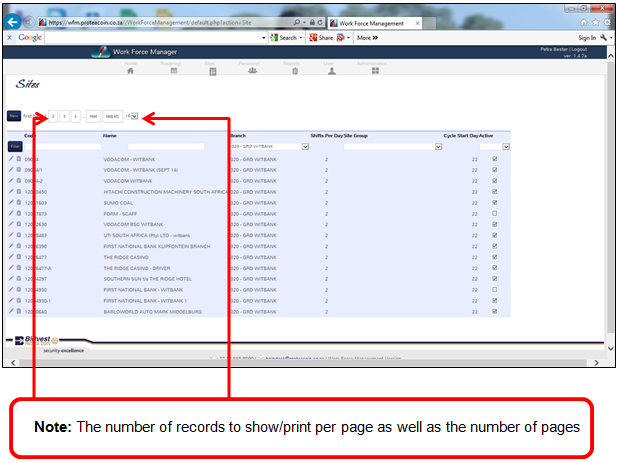Click the Logout link
Image resolution: width=618 pixels, height=463 pixels.
(x=579, y=49)
